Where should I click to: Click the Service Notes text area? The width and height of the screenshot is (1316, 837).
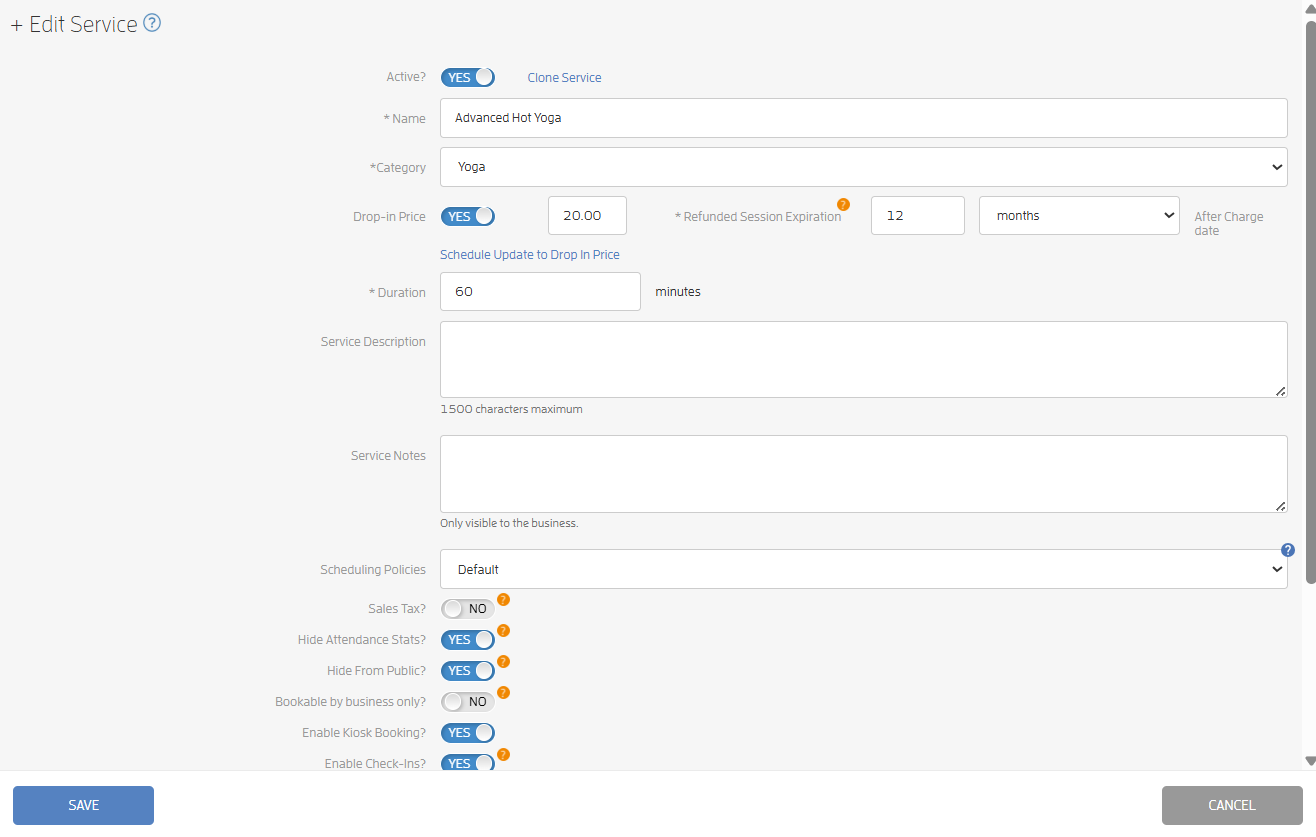pos(863,474)
